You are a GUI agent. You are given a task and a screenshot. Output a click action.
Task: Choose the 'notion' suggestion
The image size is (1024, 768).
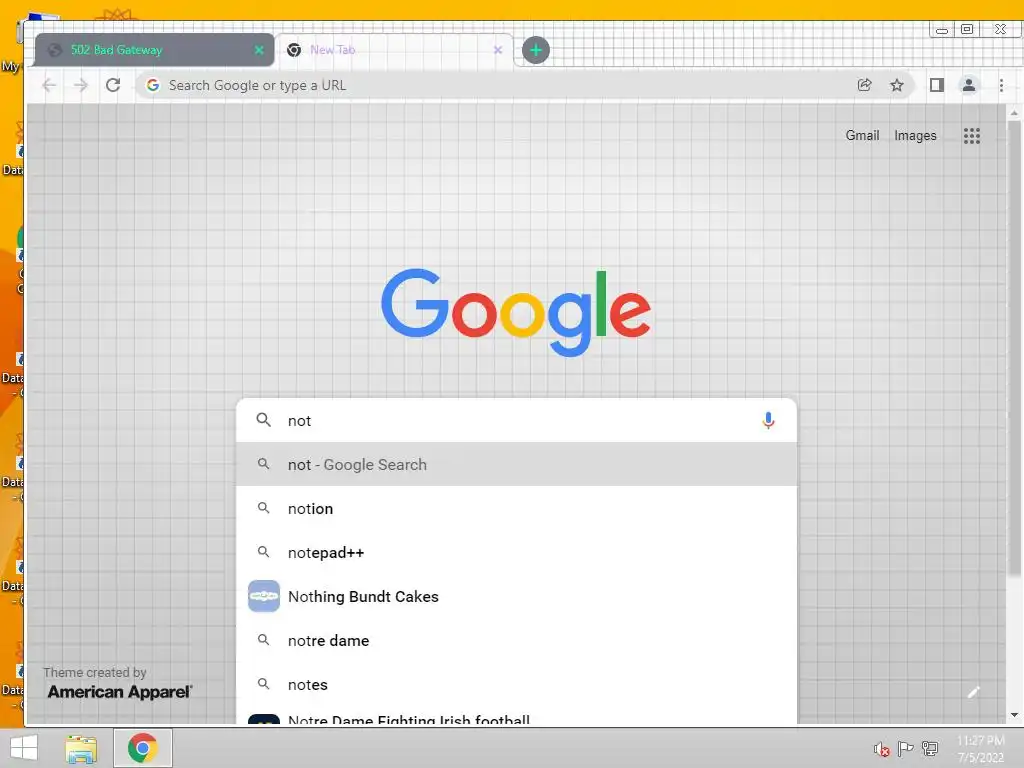[x=516, y=508]
